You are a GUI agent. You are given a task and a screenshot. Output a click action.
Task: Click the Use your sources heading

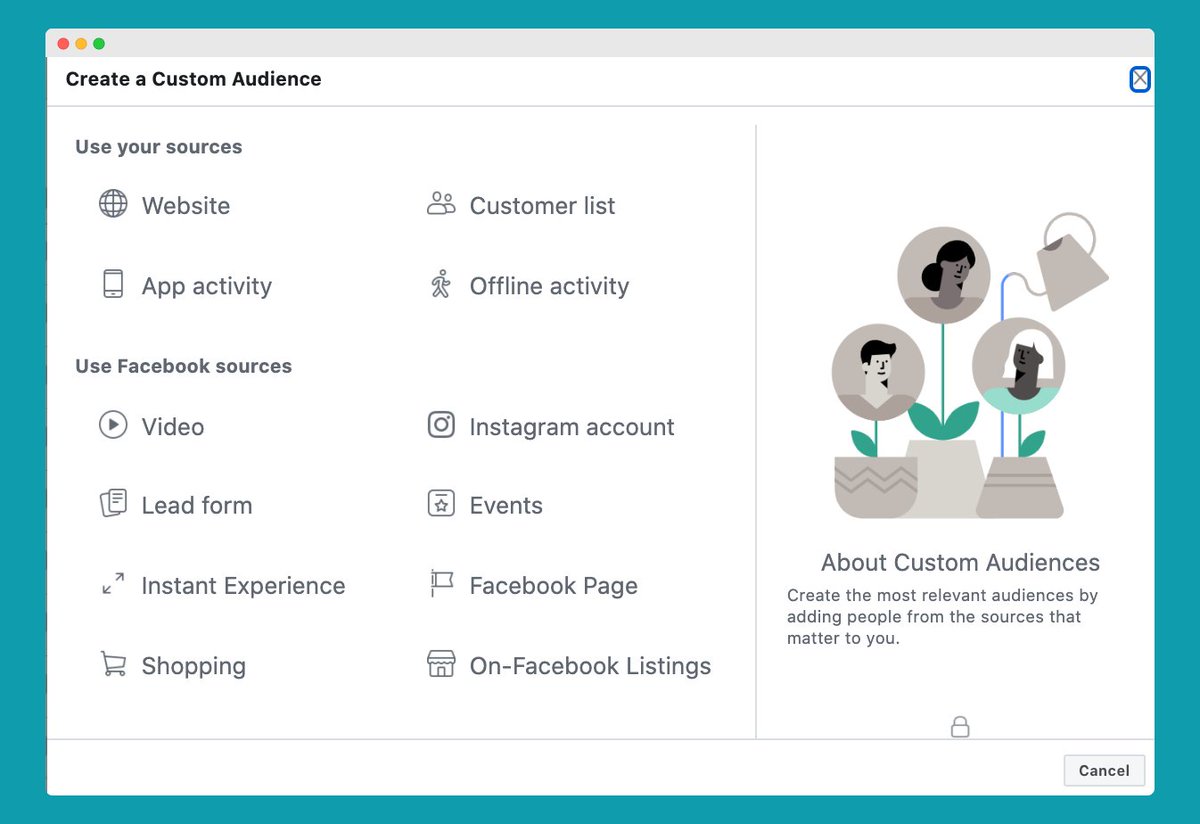(x=159, y=147)
